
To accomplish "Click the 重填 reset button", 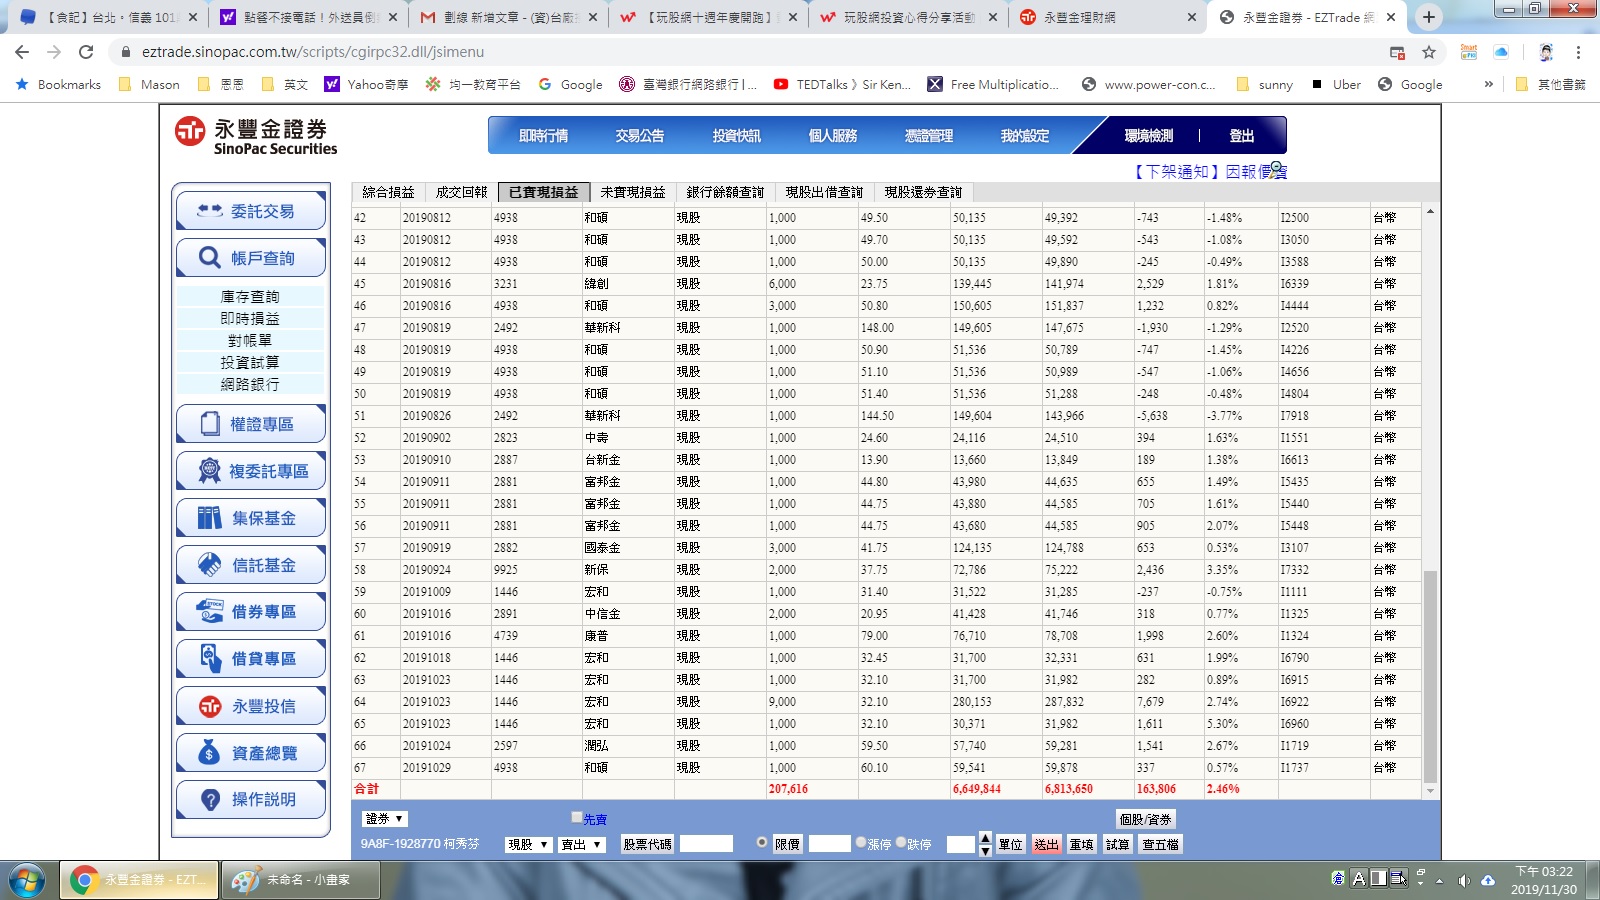I will click(x=1081, y=844).
